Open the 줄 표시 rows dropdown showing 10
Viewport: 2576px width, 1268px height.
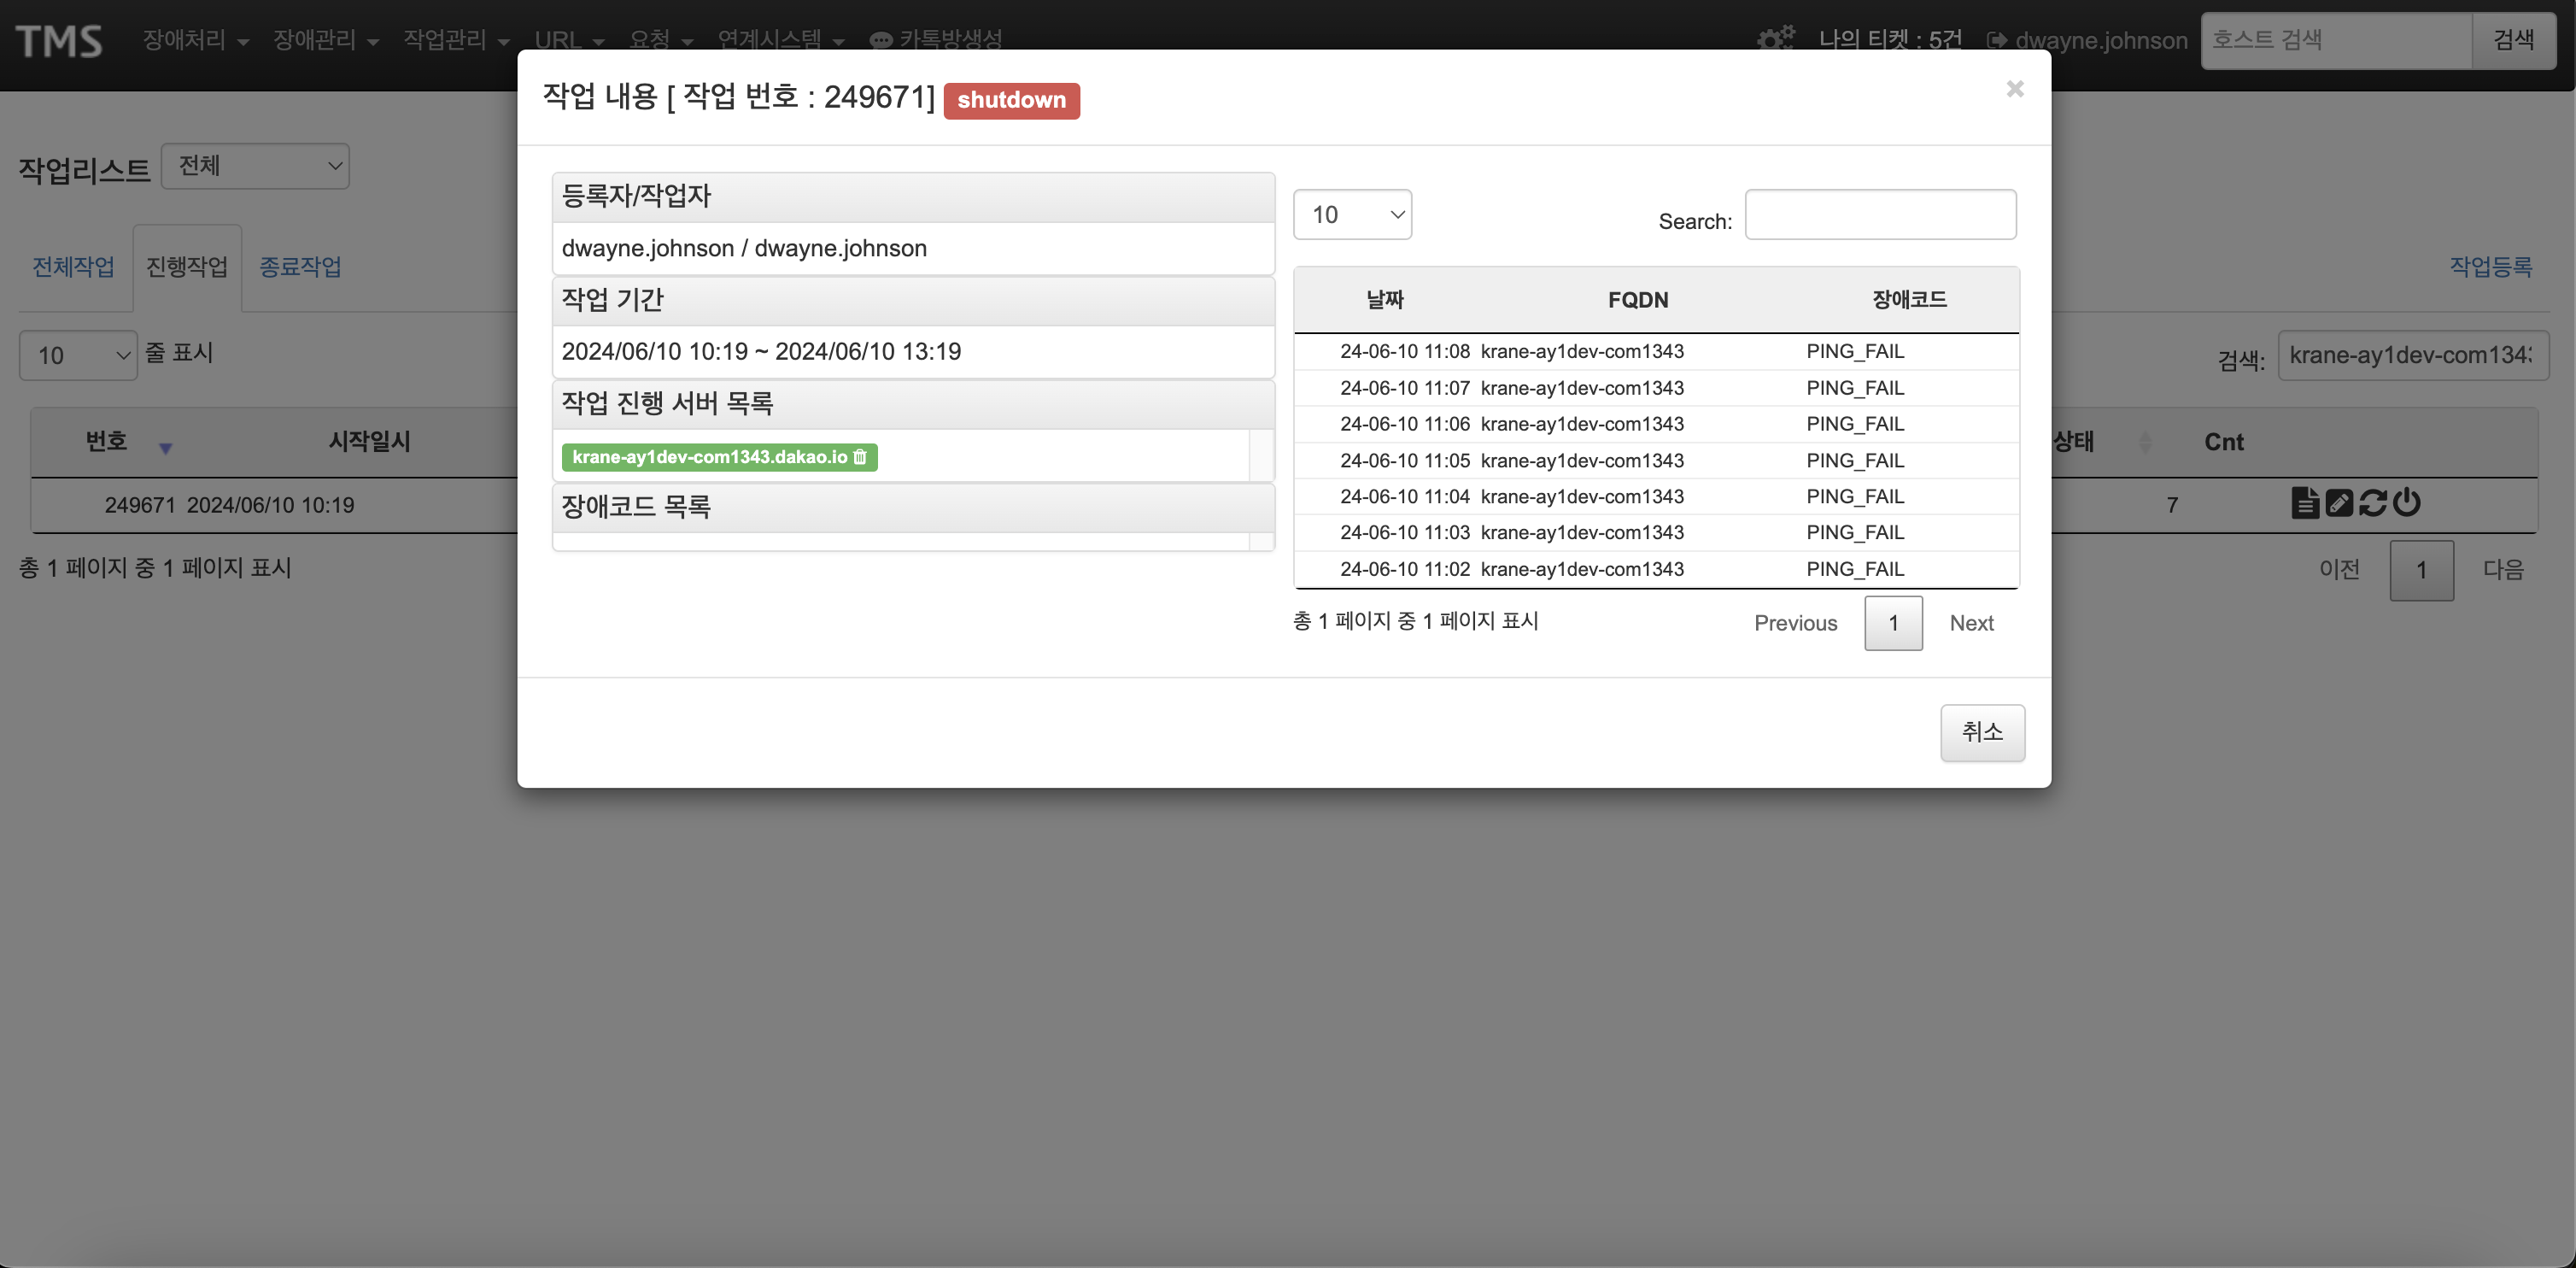(x=78, y=355)
